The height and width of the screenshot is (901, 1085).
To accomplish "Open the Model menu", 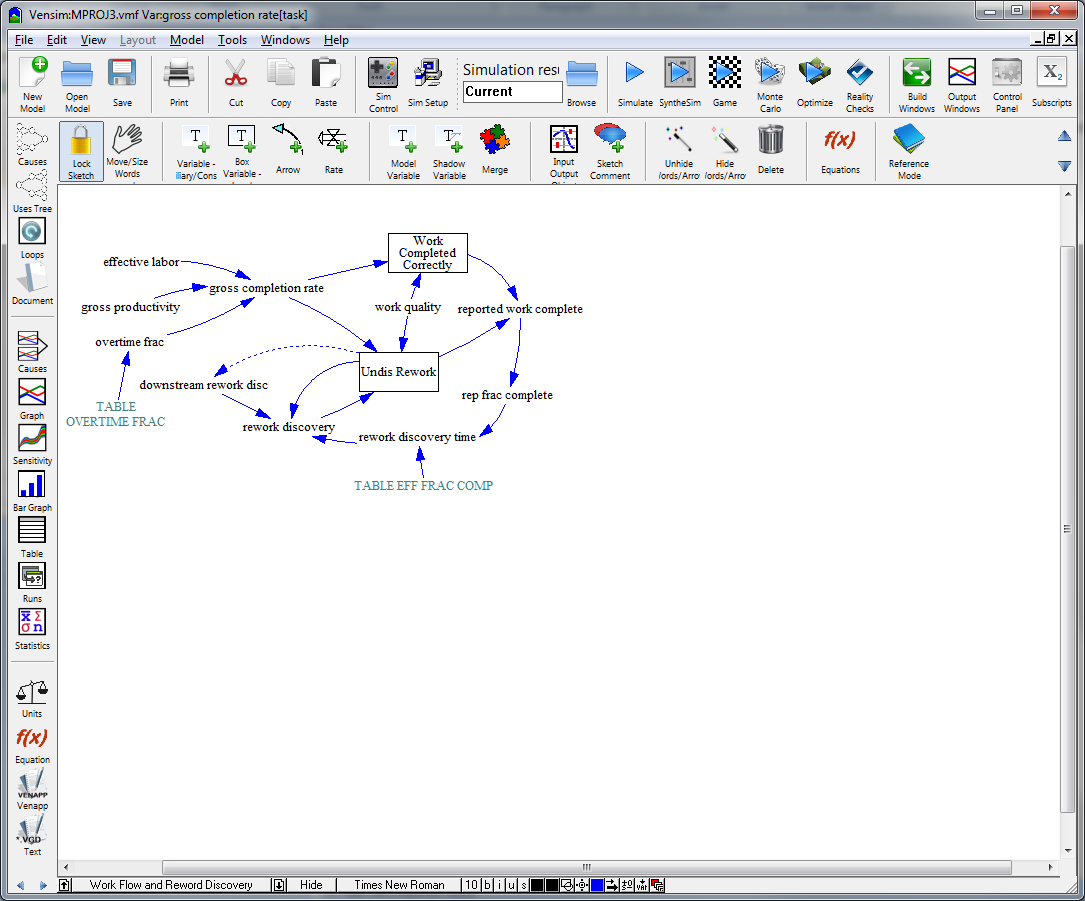I will 187,40.
